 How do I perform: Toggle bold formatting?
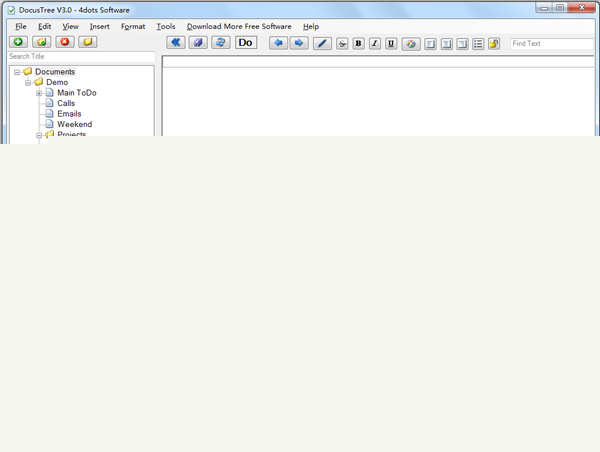[359, 44]
